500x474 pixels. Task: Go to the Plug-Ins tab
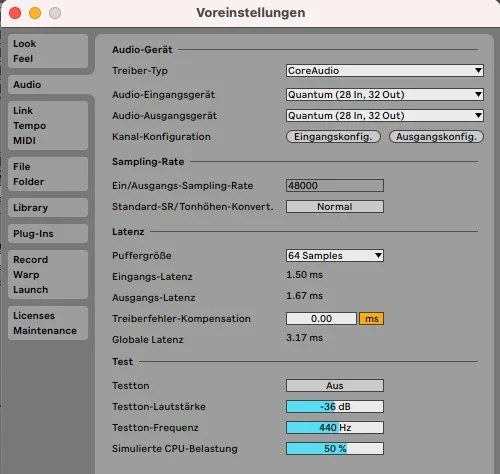pos(48,233)
